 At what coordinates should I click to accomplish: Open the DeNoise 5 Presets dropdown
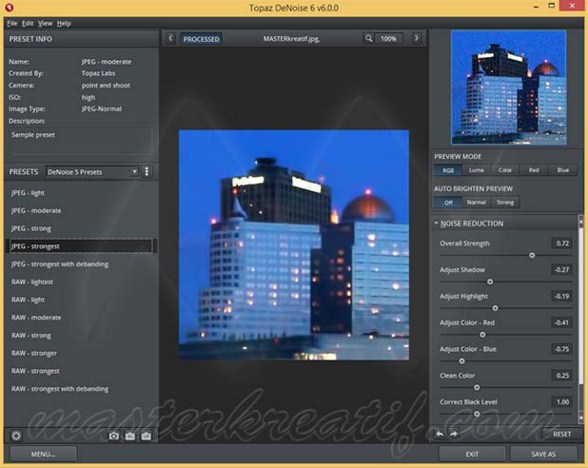92,172
